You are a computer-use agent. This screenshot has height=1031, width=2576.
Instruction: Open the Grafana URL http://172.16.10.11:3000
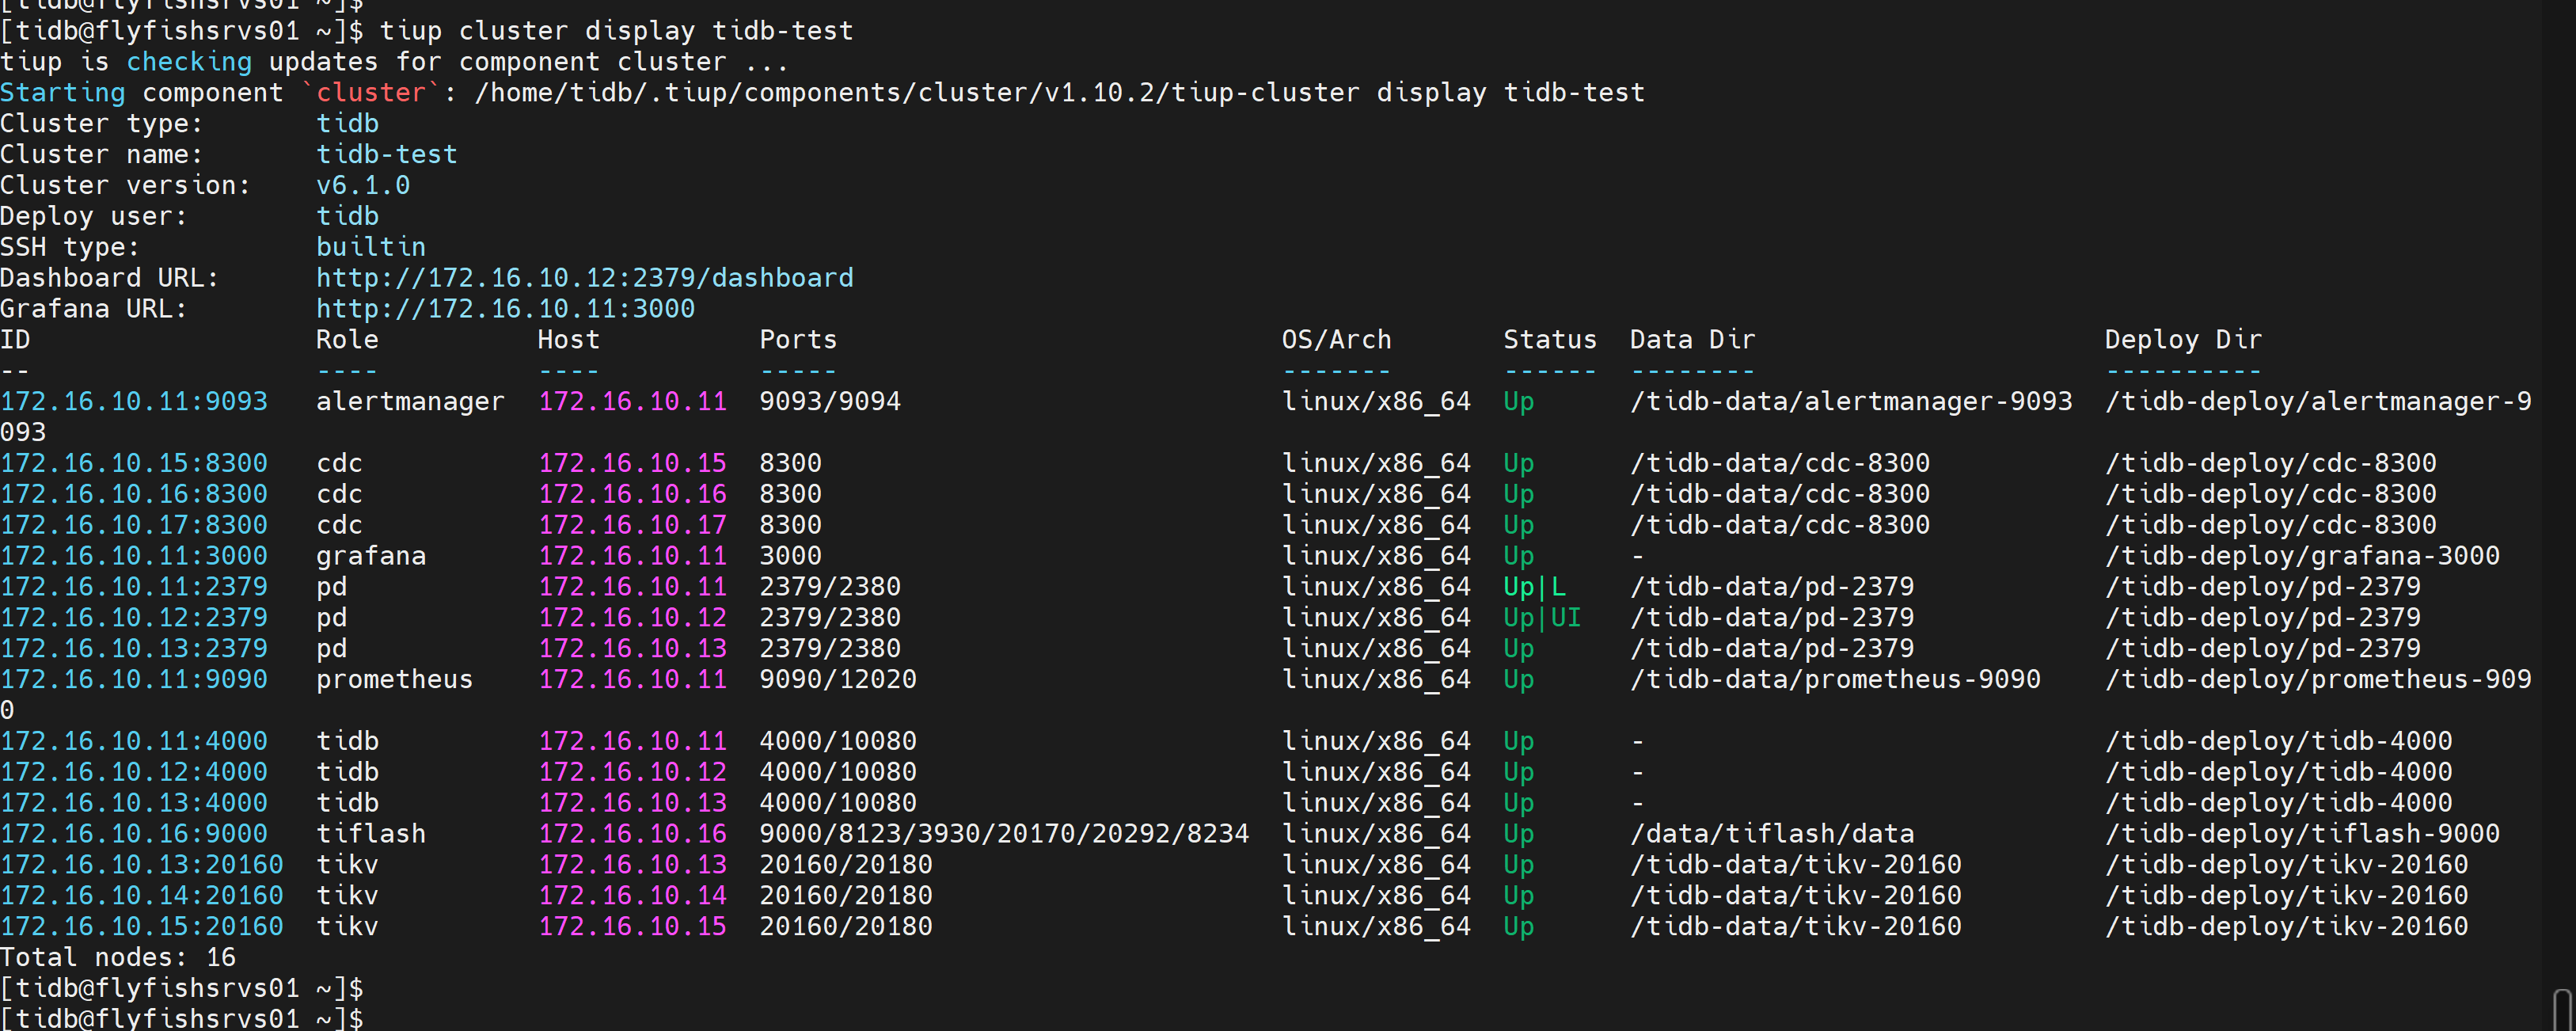[505, 309]
